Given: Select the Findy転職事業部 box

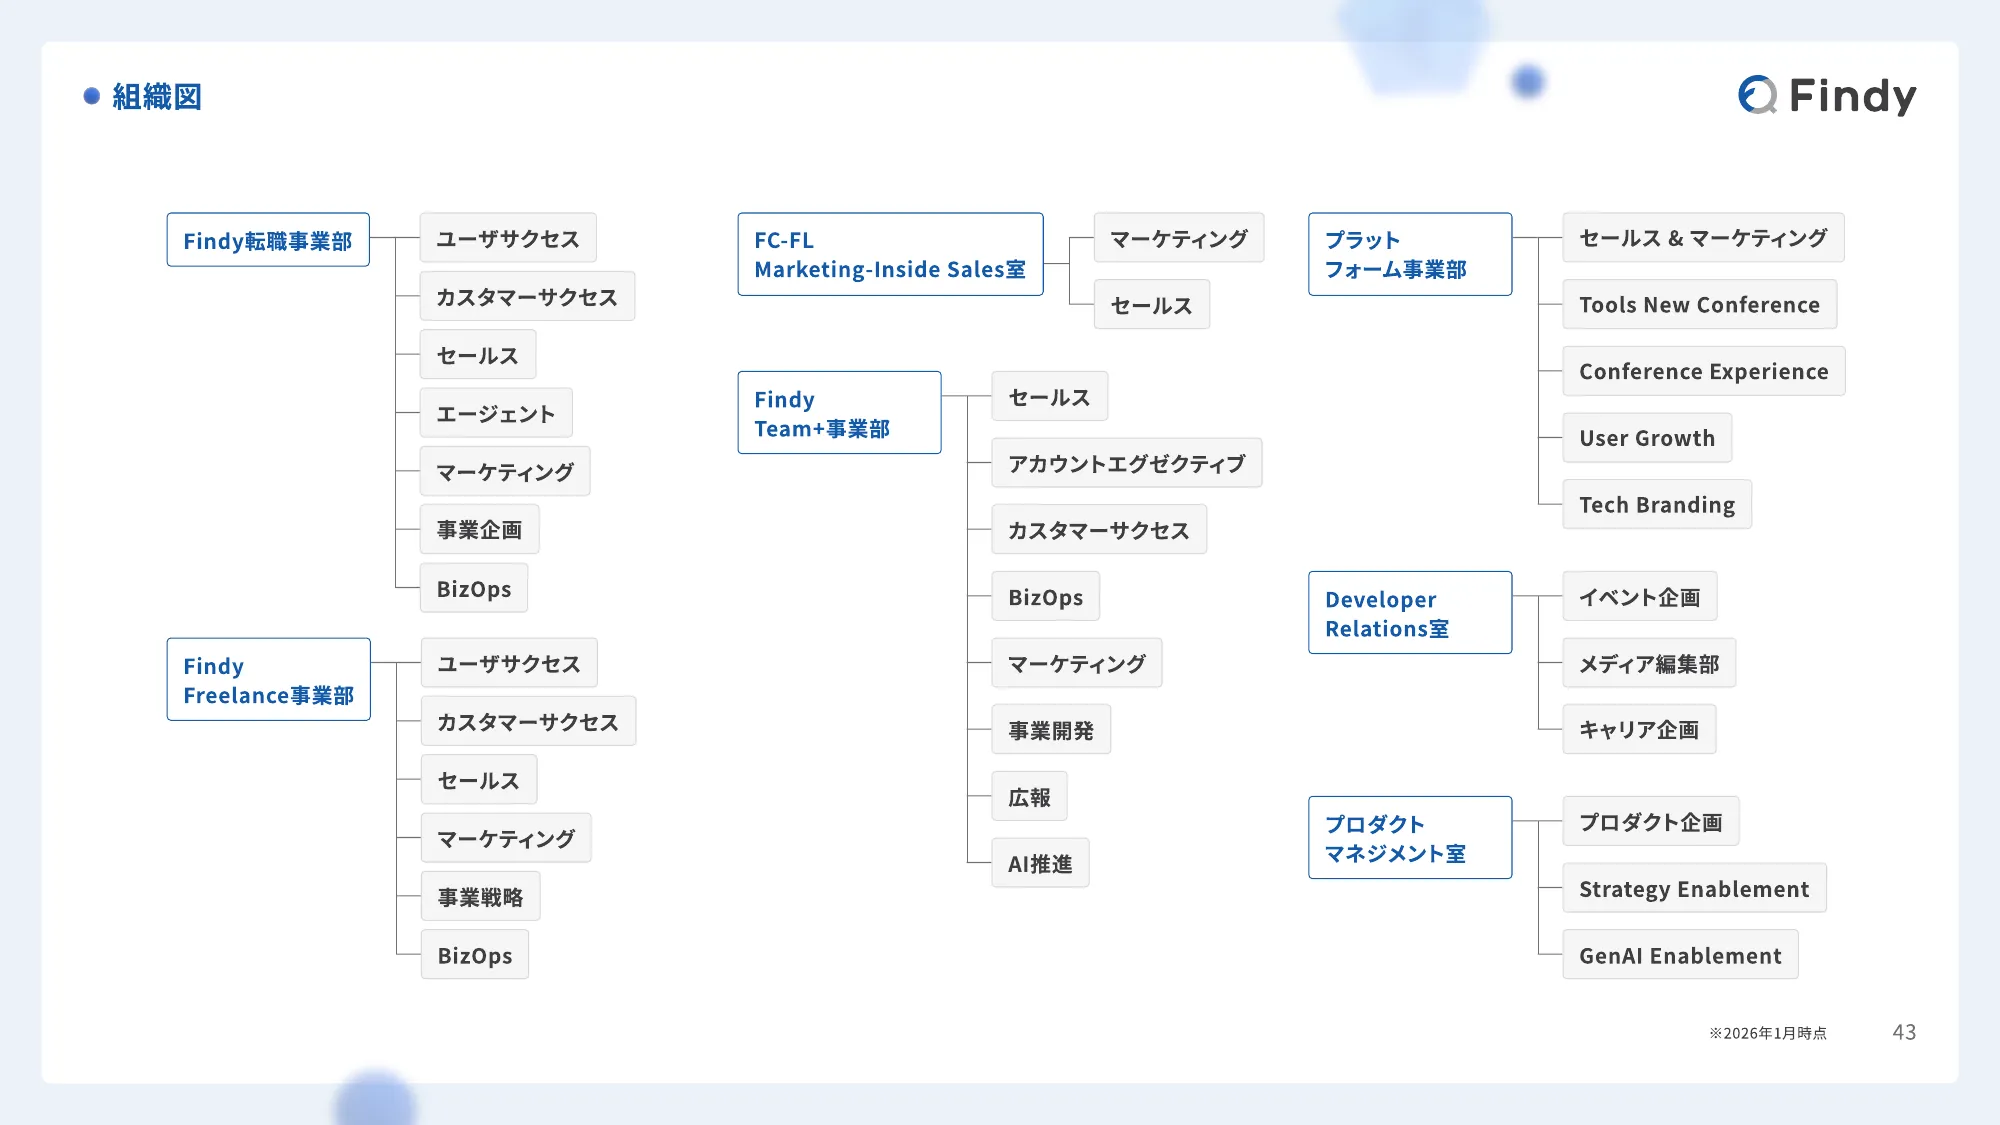Looking at the screenshot, I should 267,239.
